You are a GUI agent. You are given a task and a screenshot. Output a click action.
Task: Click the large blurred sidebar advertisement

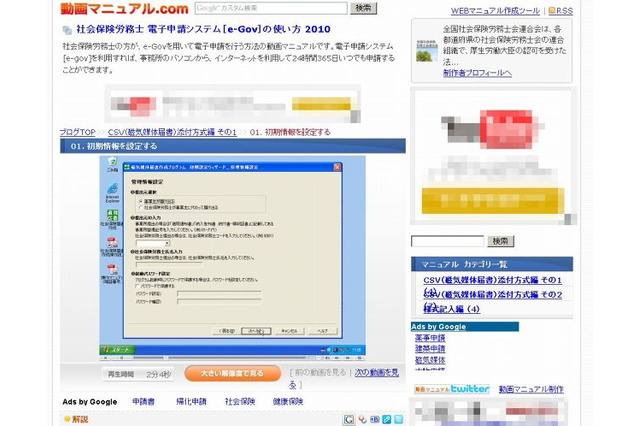pyautogui.click(x=493, y=156)
